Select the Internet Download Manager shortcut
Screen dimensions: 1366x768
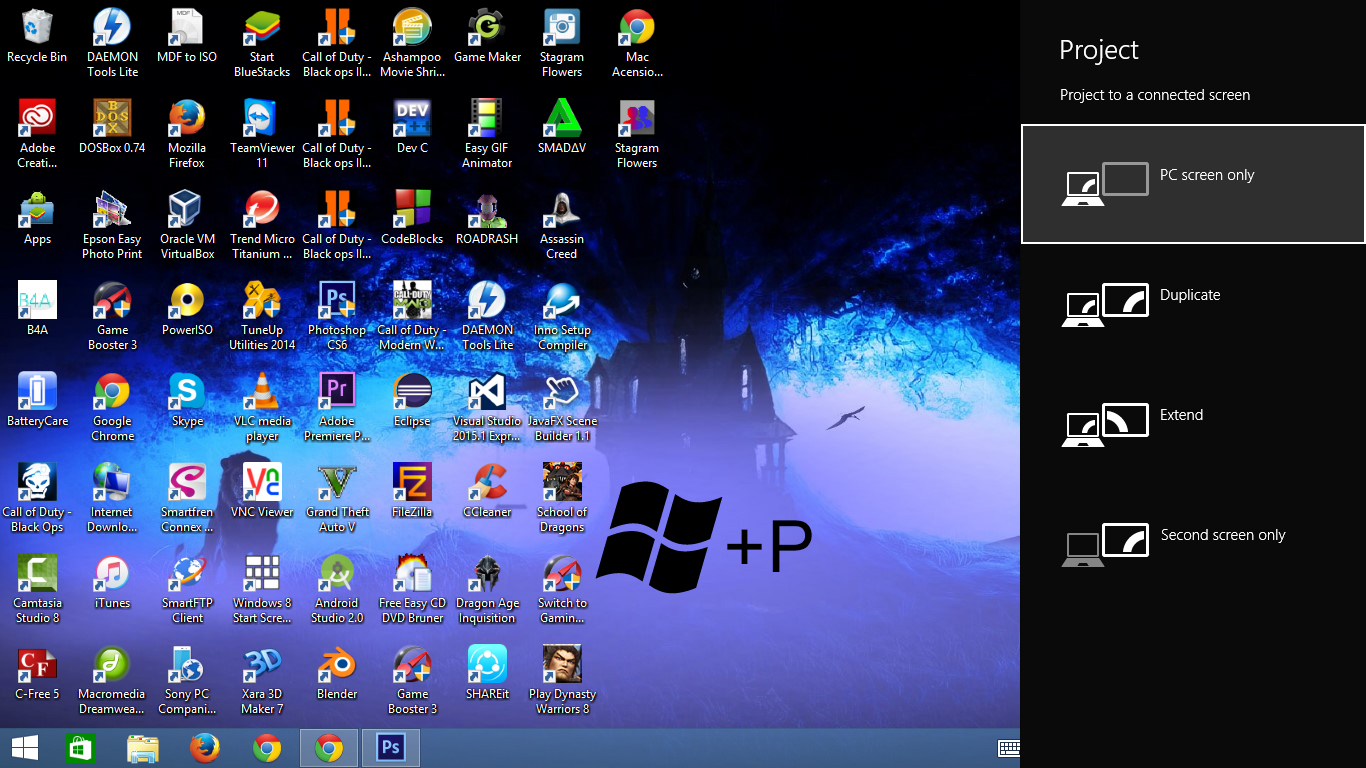[x=112, y=499]
